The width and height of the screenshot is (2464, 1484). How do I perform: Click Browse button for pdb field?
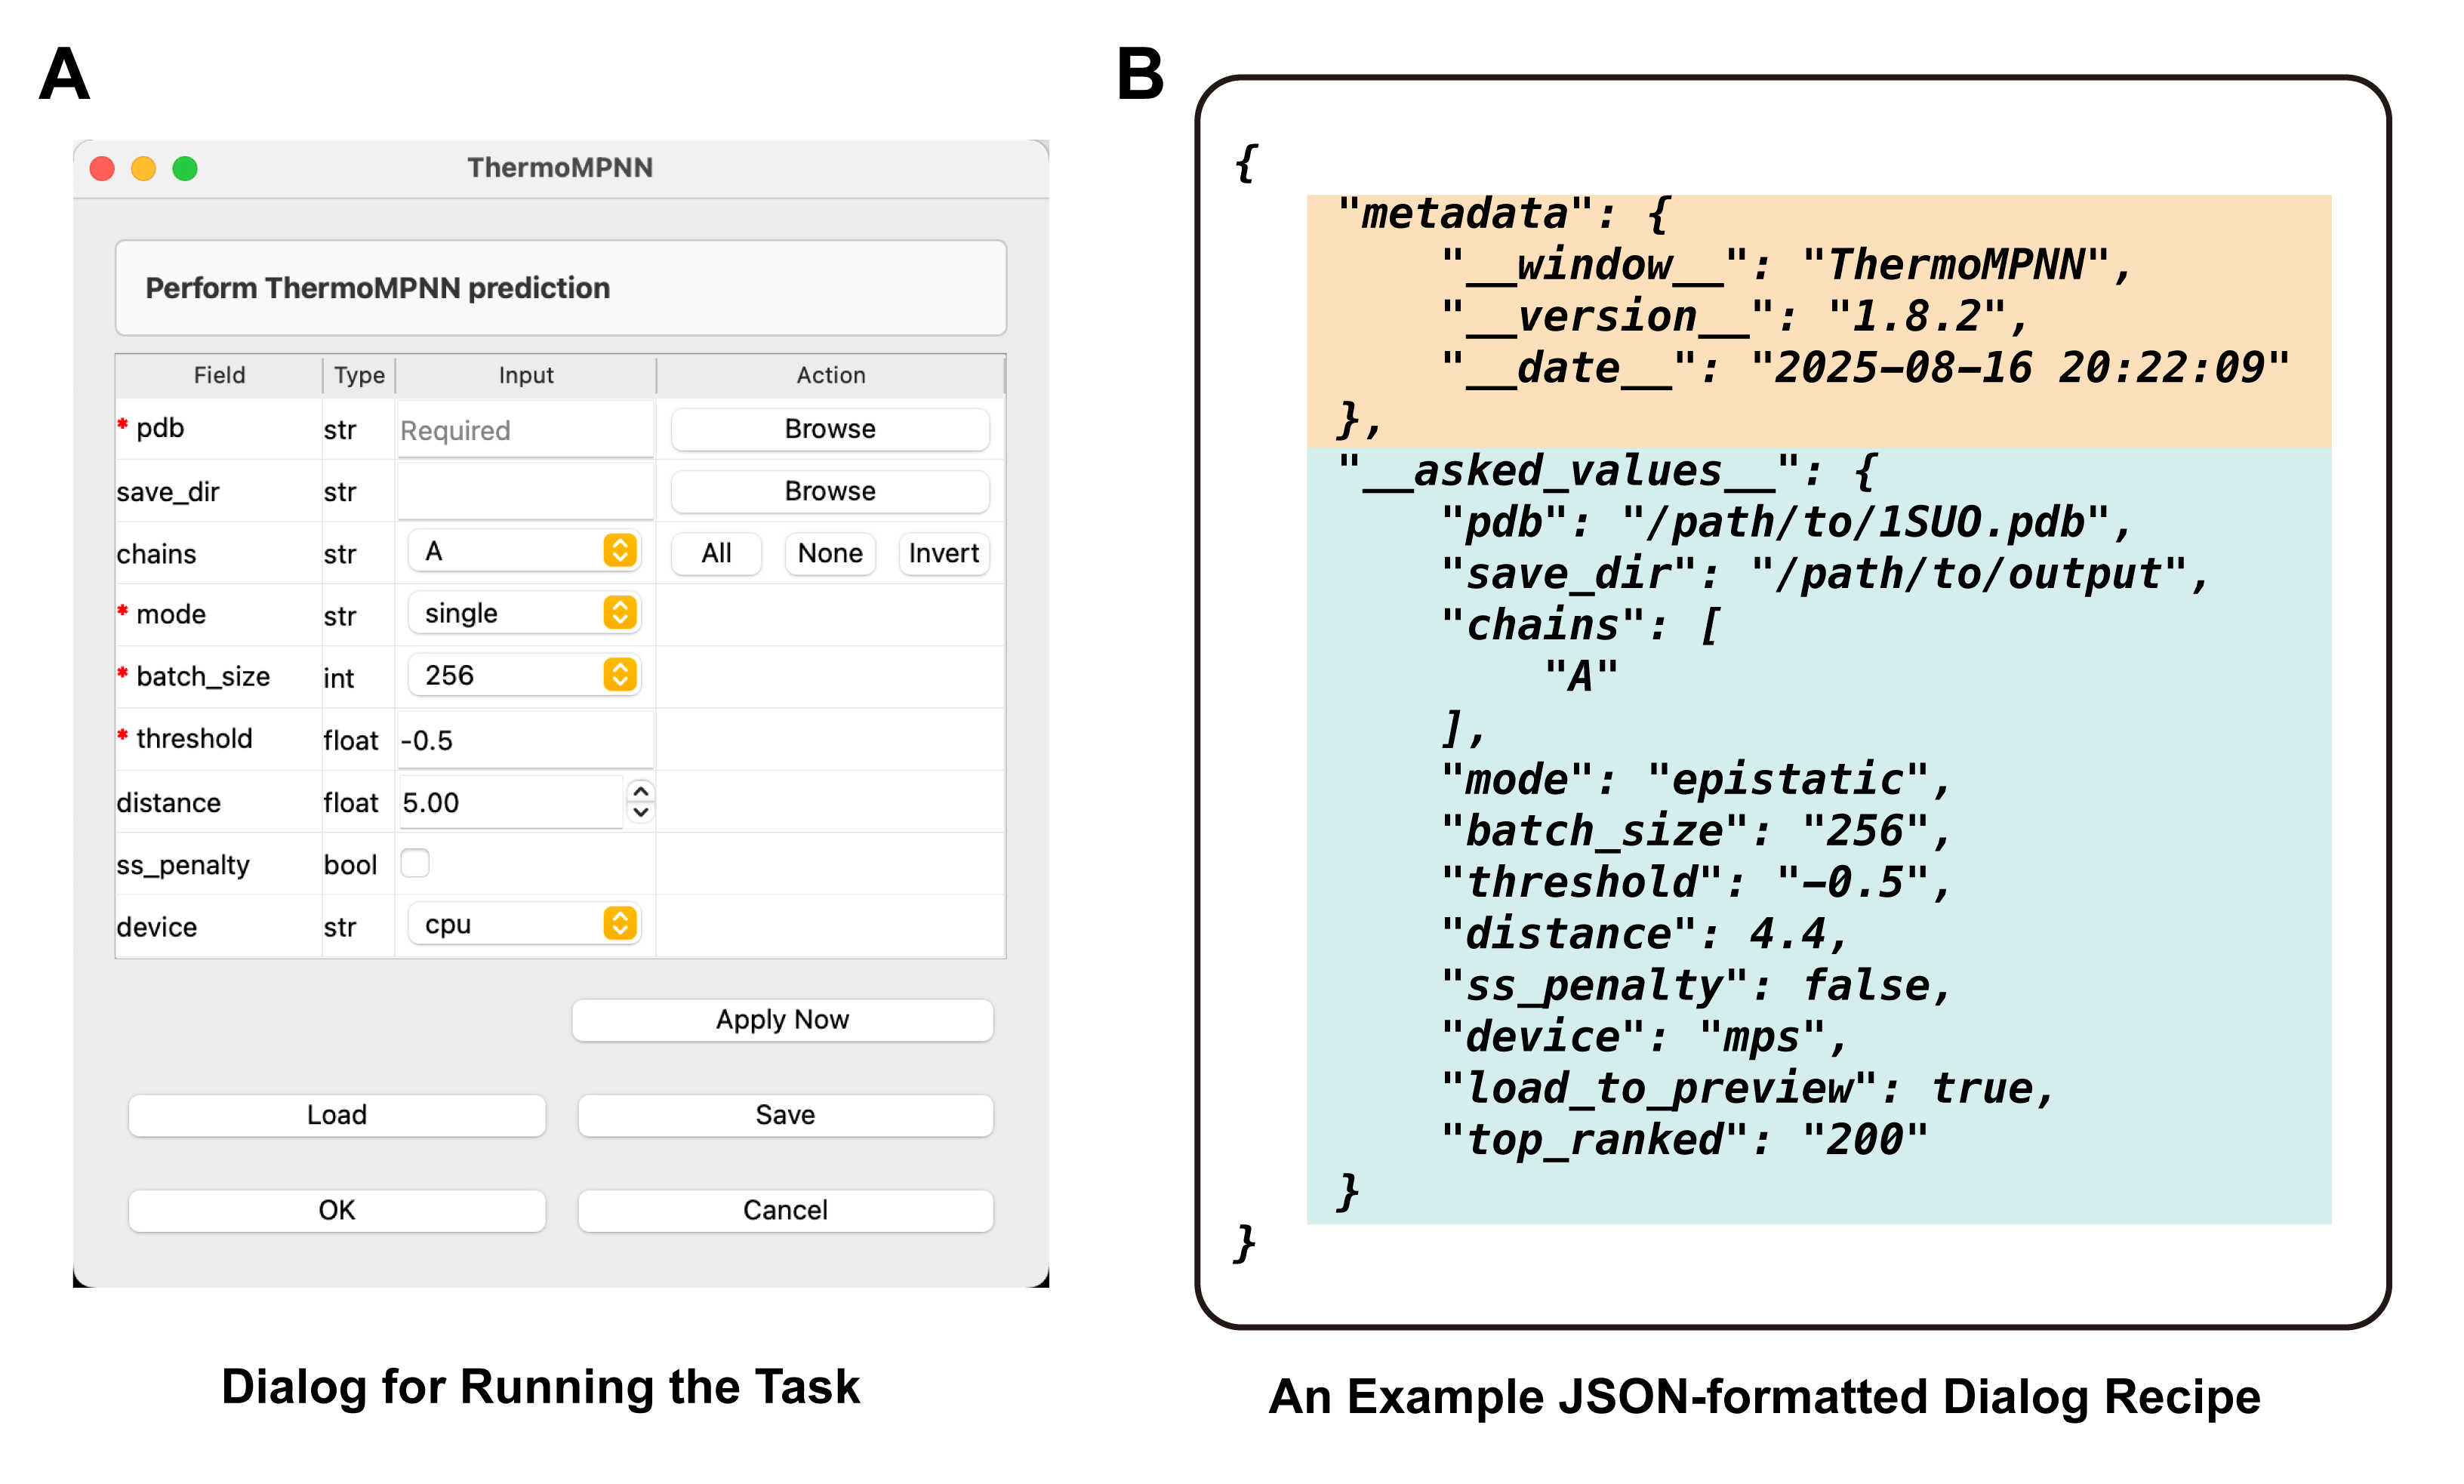pos(830,429)
